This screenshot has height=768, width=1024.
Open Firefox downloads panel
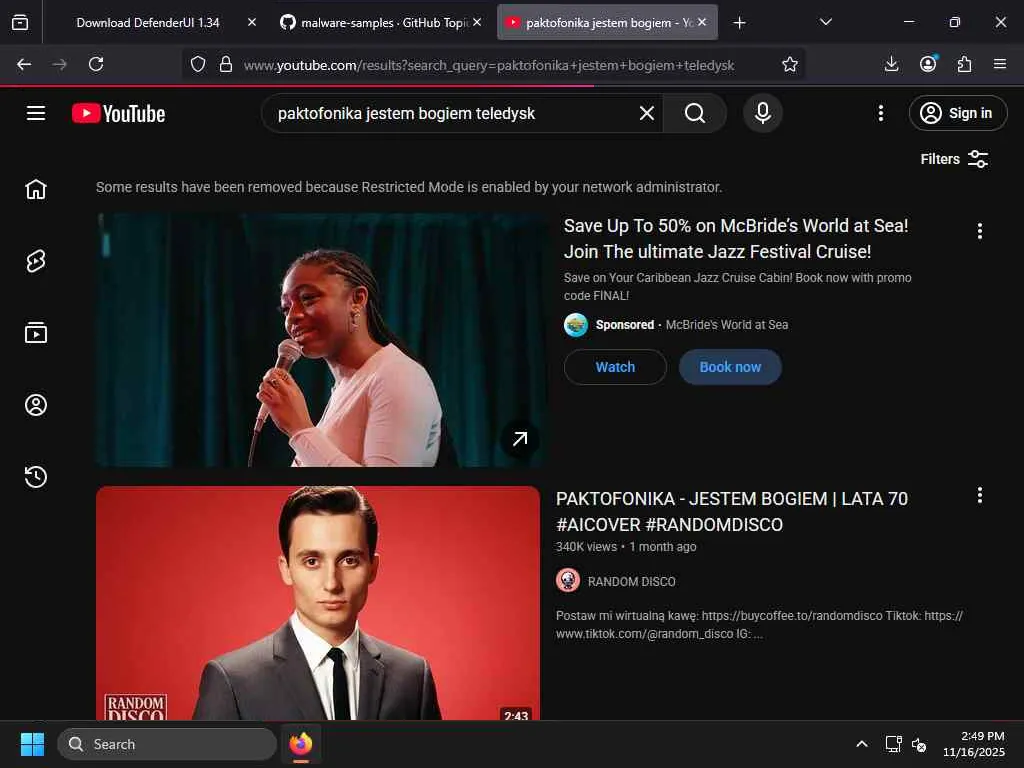tap(891, 64)
